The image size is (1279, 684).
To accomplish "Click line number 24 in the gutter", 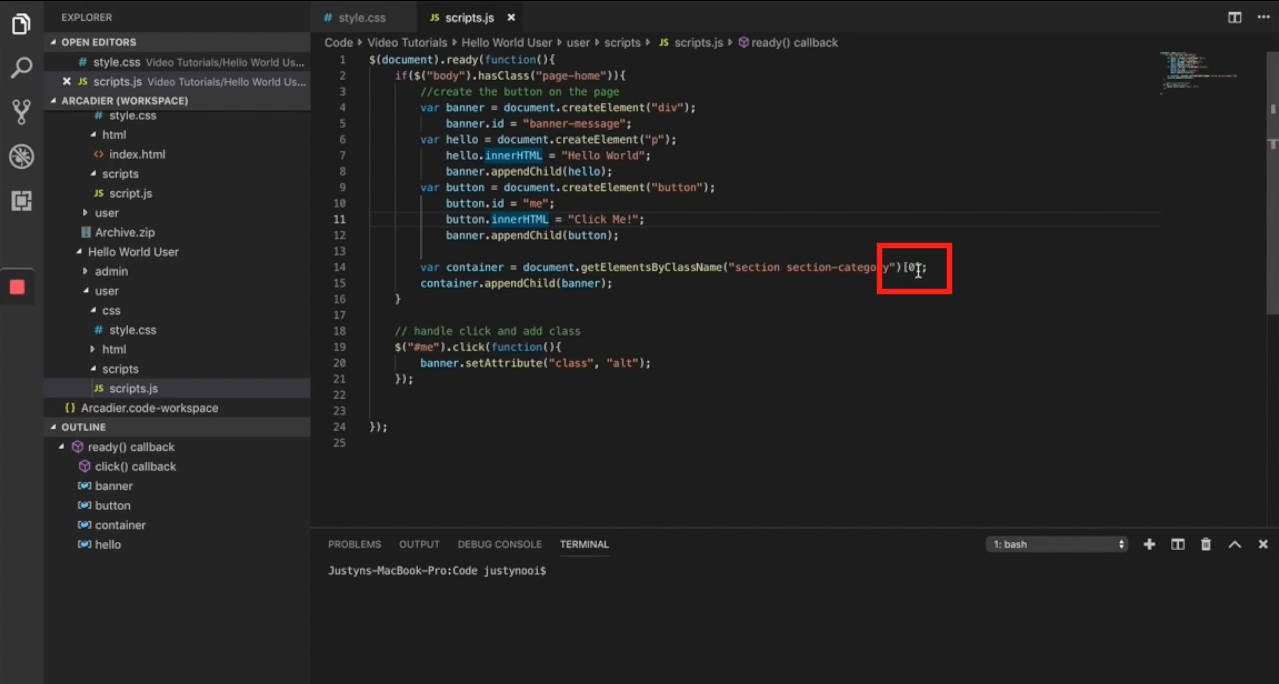I will (x=340, y=427).
